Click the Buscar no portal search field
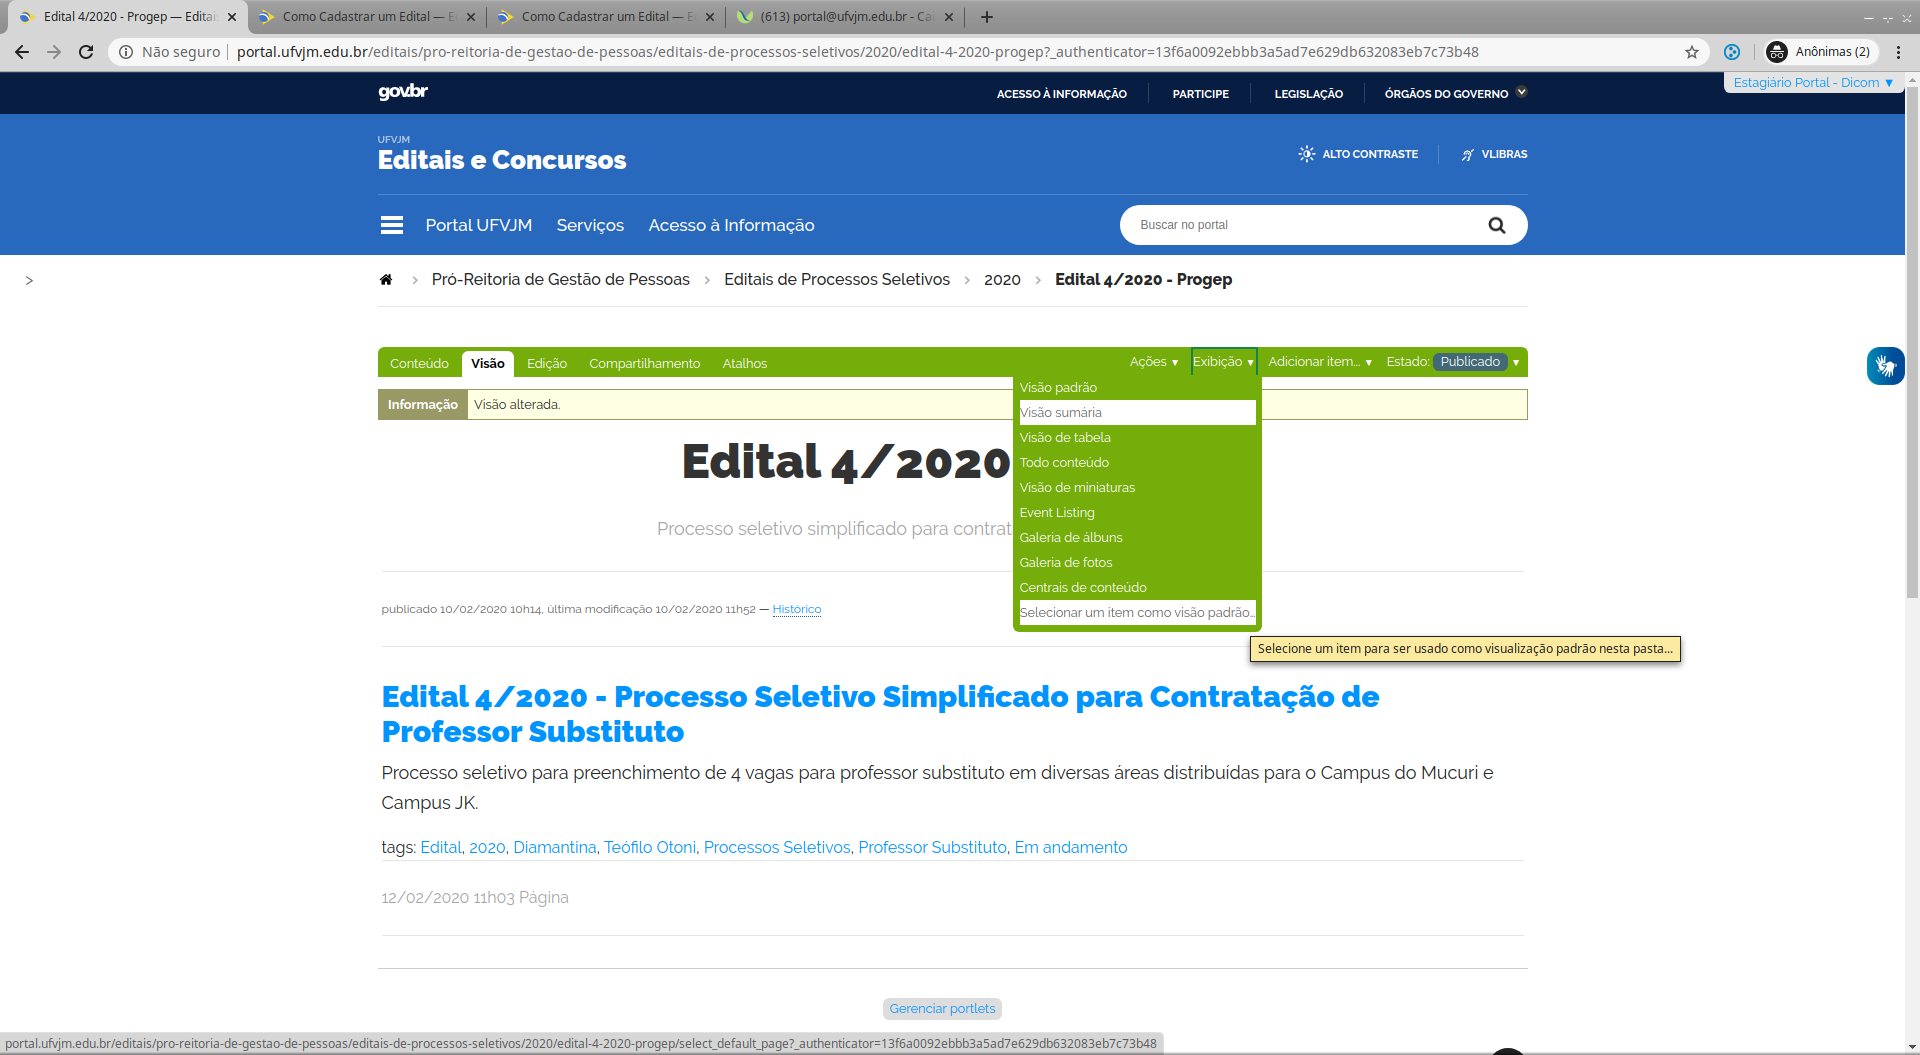 [1300, 225]
